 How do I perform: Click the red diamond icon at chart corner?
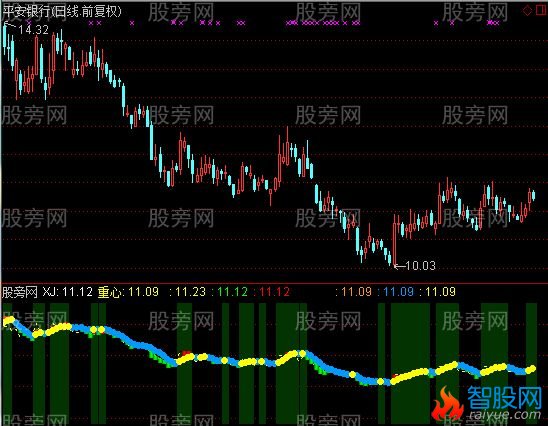[527, 10]
